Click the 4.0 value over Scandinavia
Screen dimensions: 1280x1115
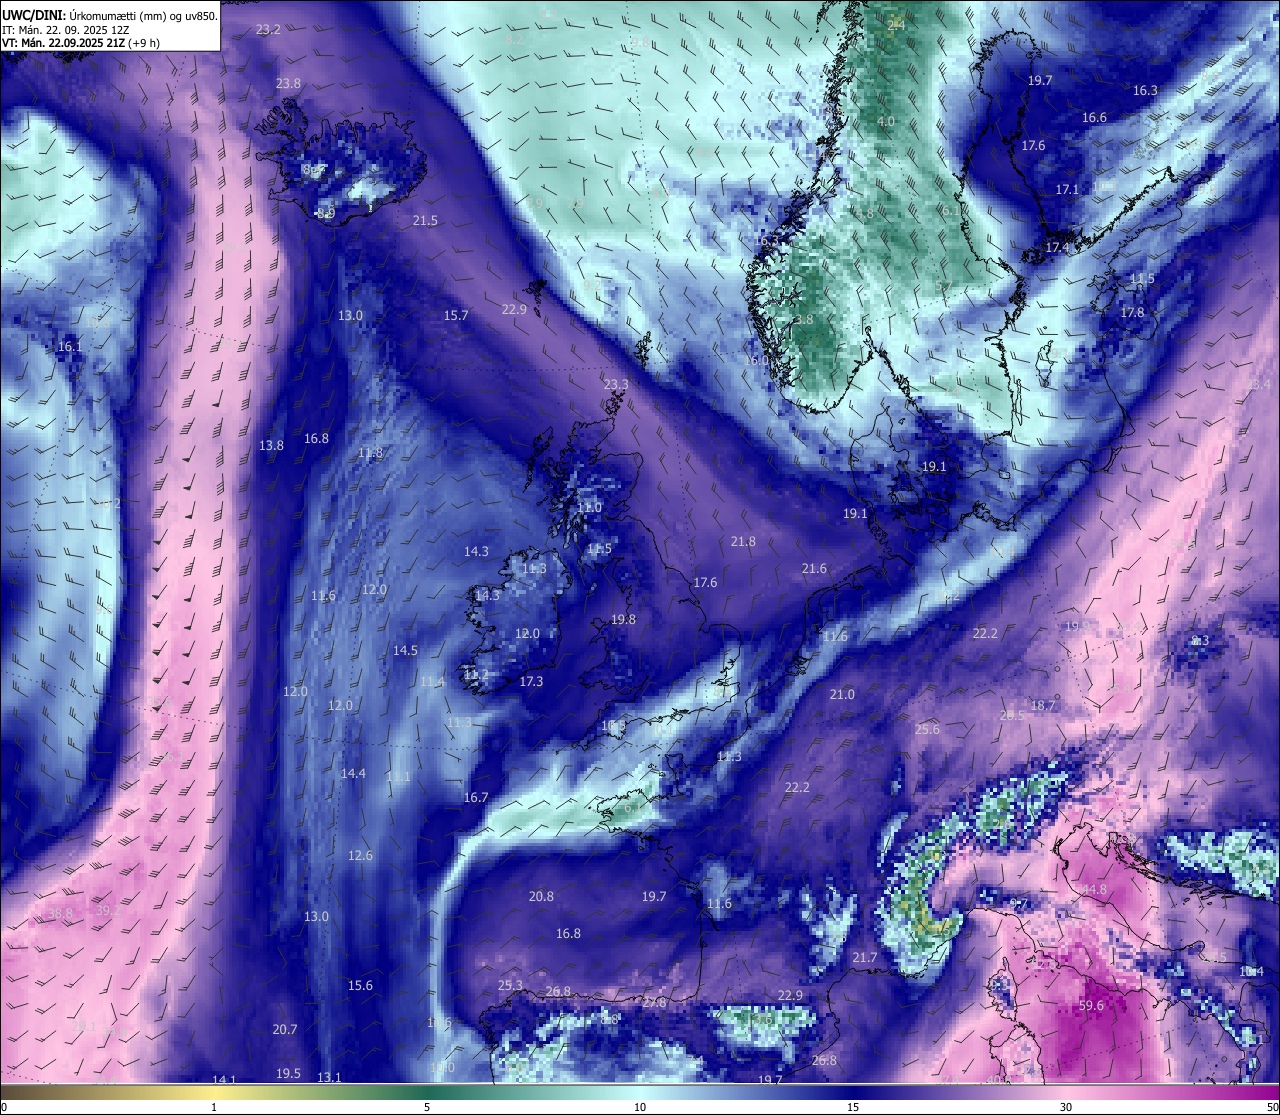pyautogui.click(x=886, y=122)
